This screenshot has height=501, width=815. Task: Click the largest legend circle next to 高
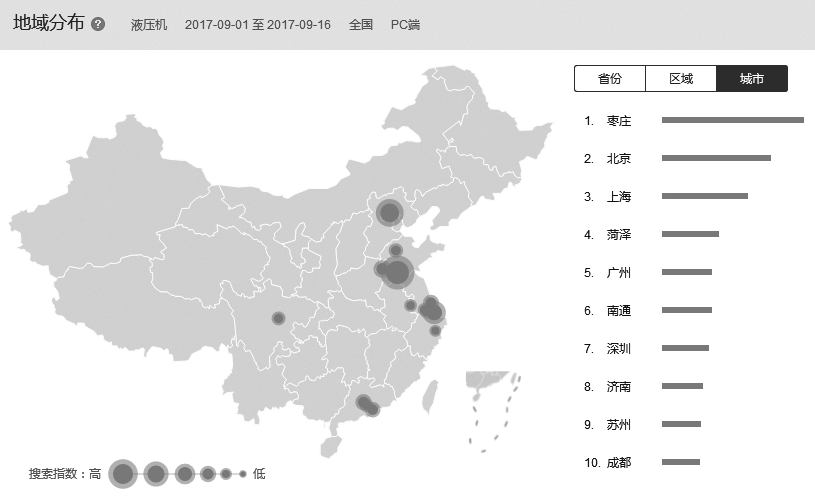point(123,474)
